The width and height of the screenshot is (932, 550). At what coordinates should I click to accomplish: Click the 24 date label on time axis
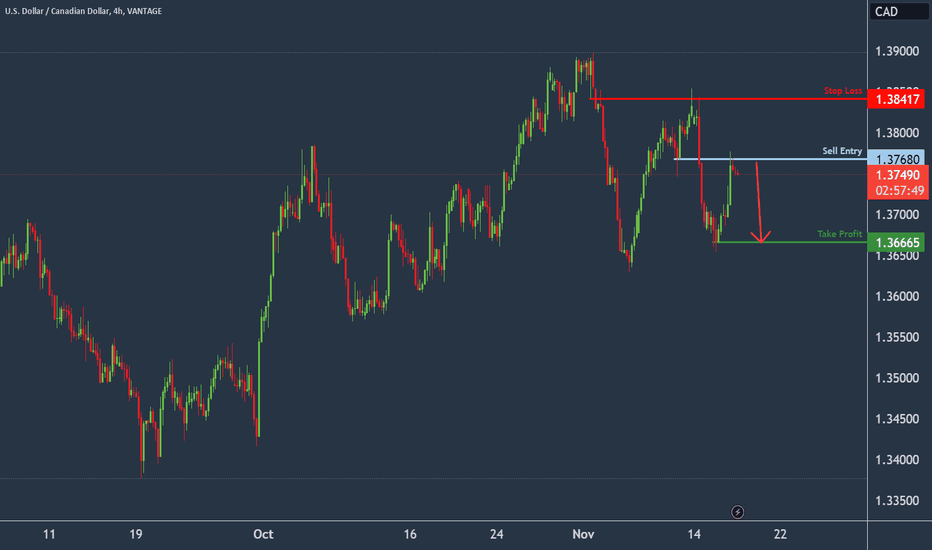496,535
